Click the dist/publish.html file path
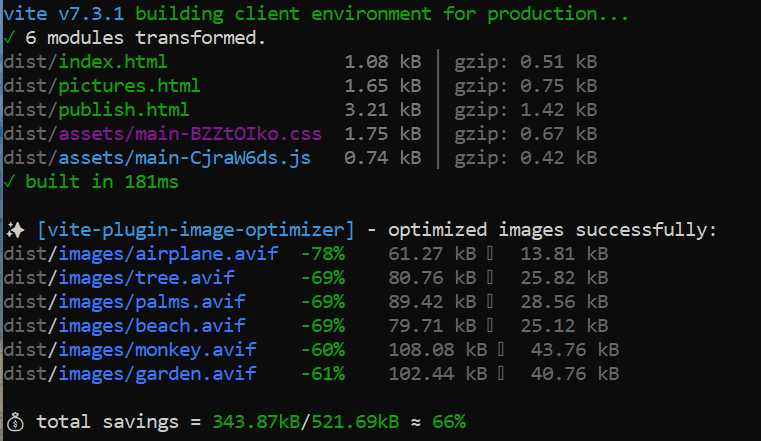Viewport: 761px width, 441px height. pyautogui.click(x=97, y=110)
